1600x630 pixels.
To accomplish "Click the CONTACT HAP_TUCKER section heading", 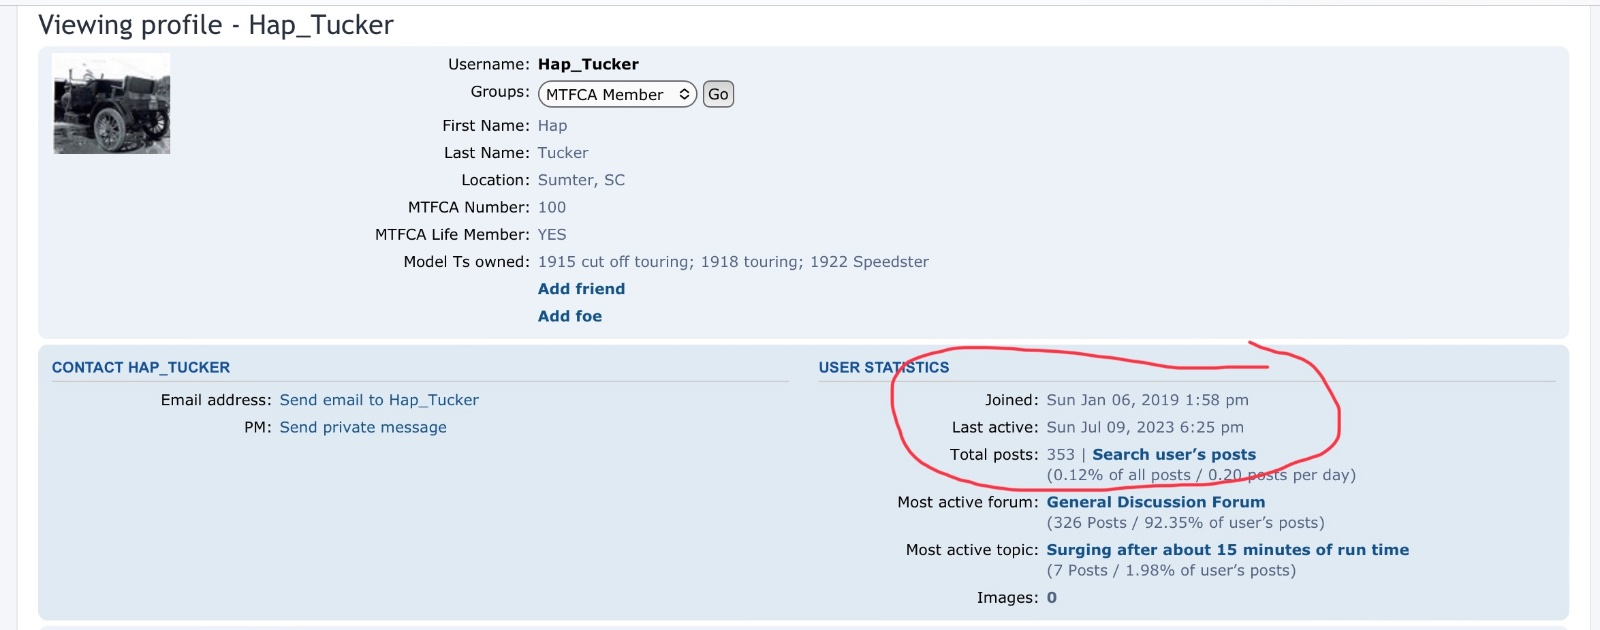I will pos(141,367).
